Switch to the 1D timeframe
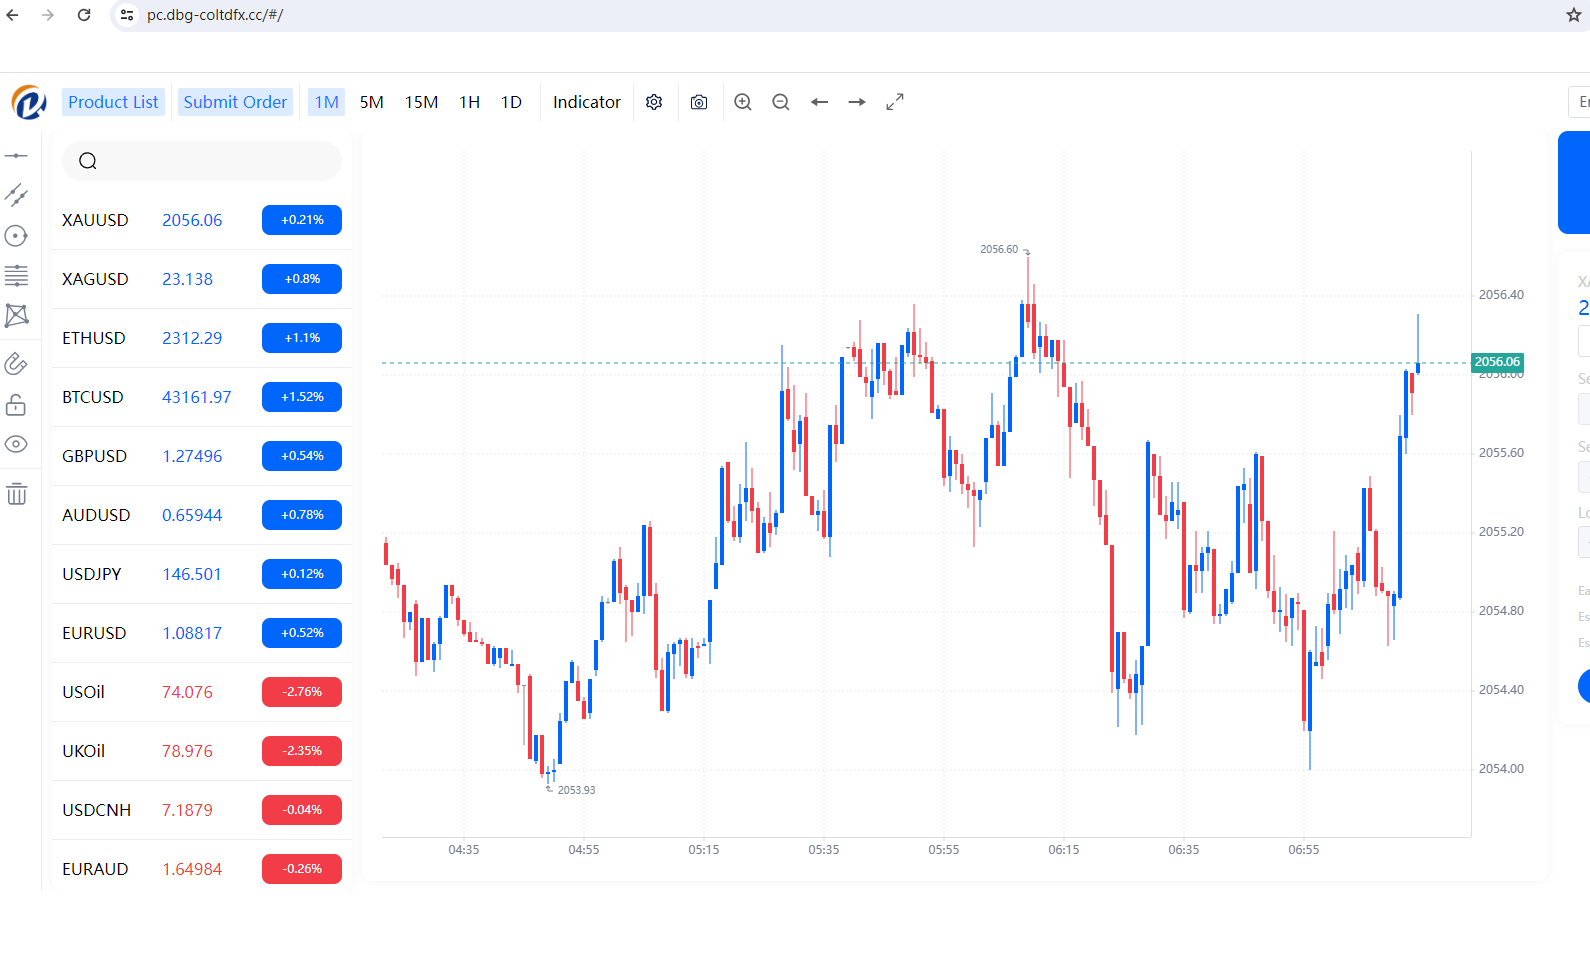This screenshot has height=975, width=1590. [511, 102]
